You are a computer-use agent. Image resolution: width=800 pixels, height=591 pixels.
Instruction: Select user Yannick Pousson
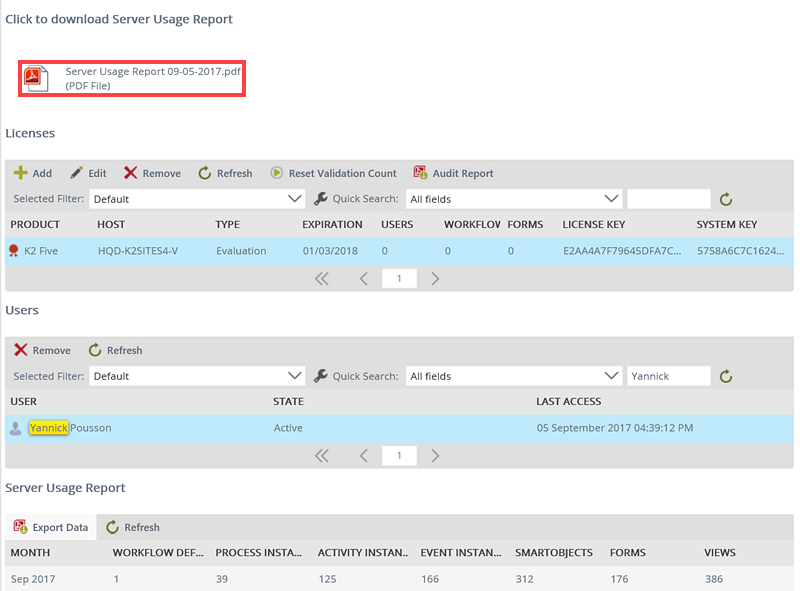(70, 428)
